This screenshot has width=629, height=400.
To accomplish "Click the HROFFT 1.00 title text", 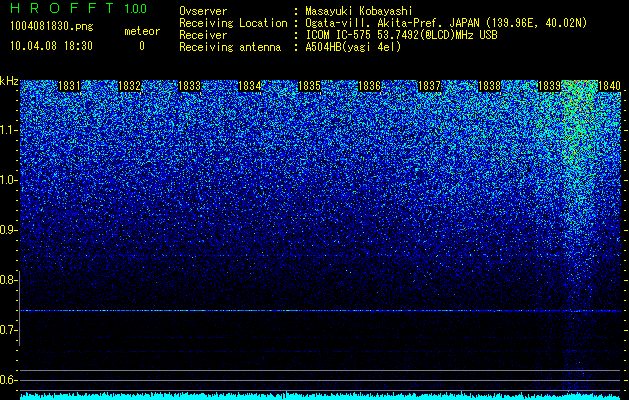I will click(x=79, y=8).
